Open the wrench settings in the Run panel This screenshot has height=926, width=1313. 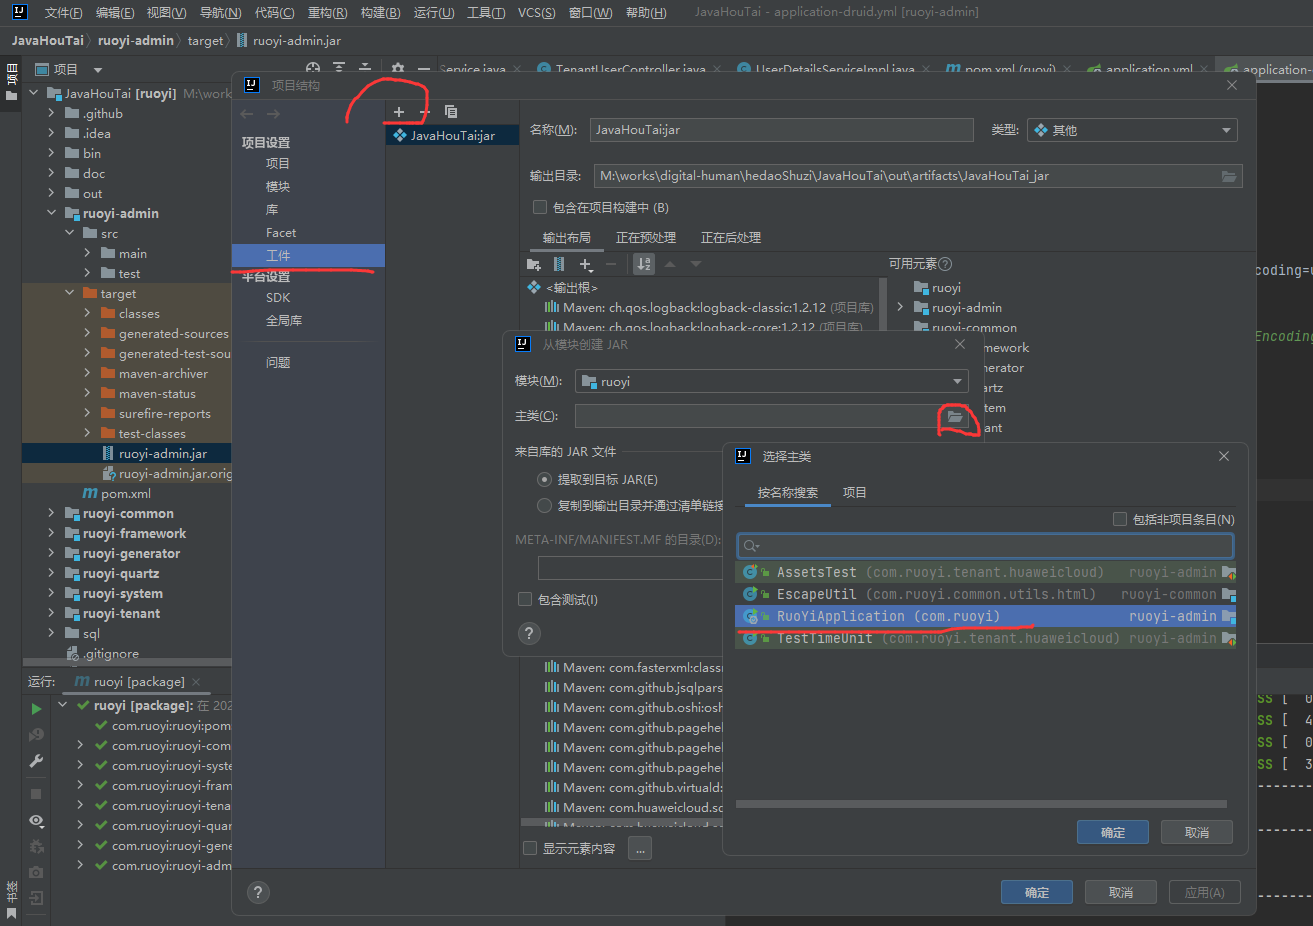coord(36,761)
